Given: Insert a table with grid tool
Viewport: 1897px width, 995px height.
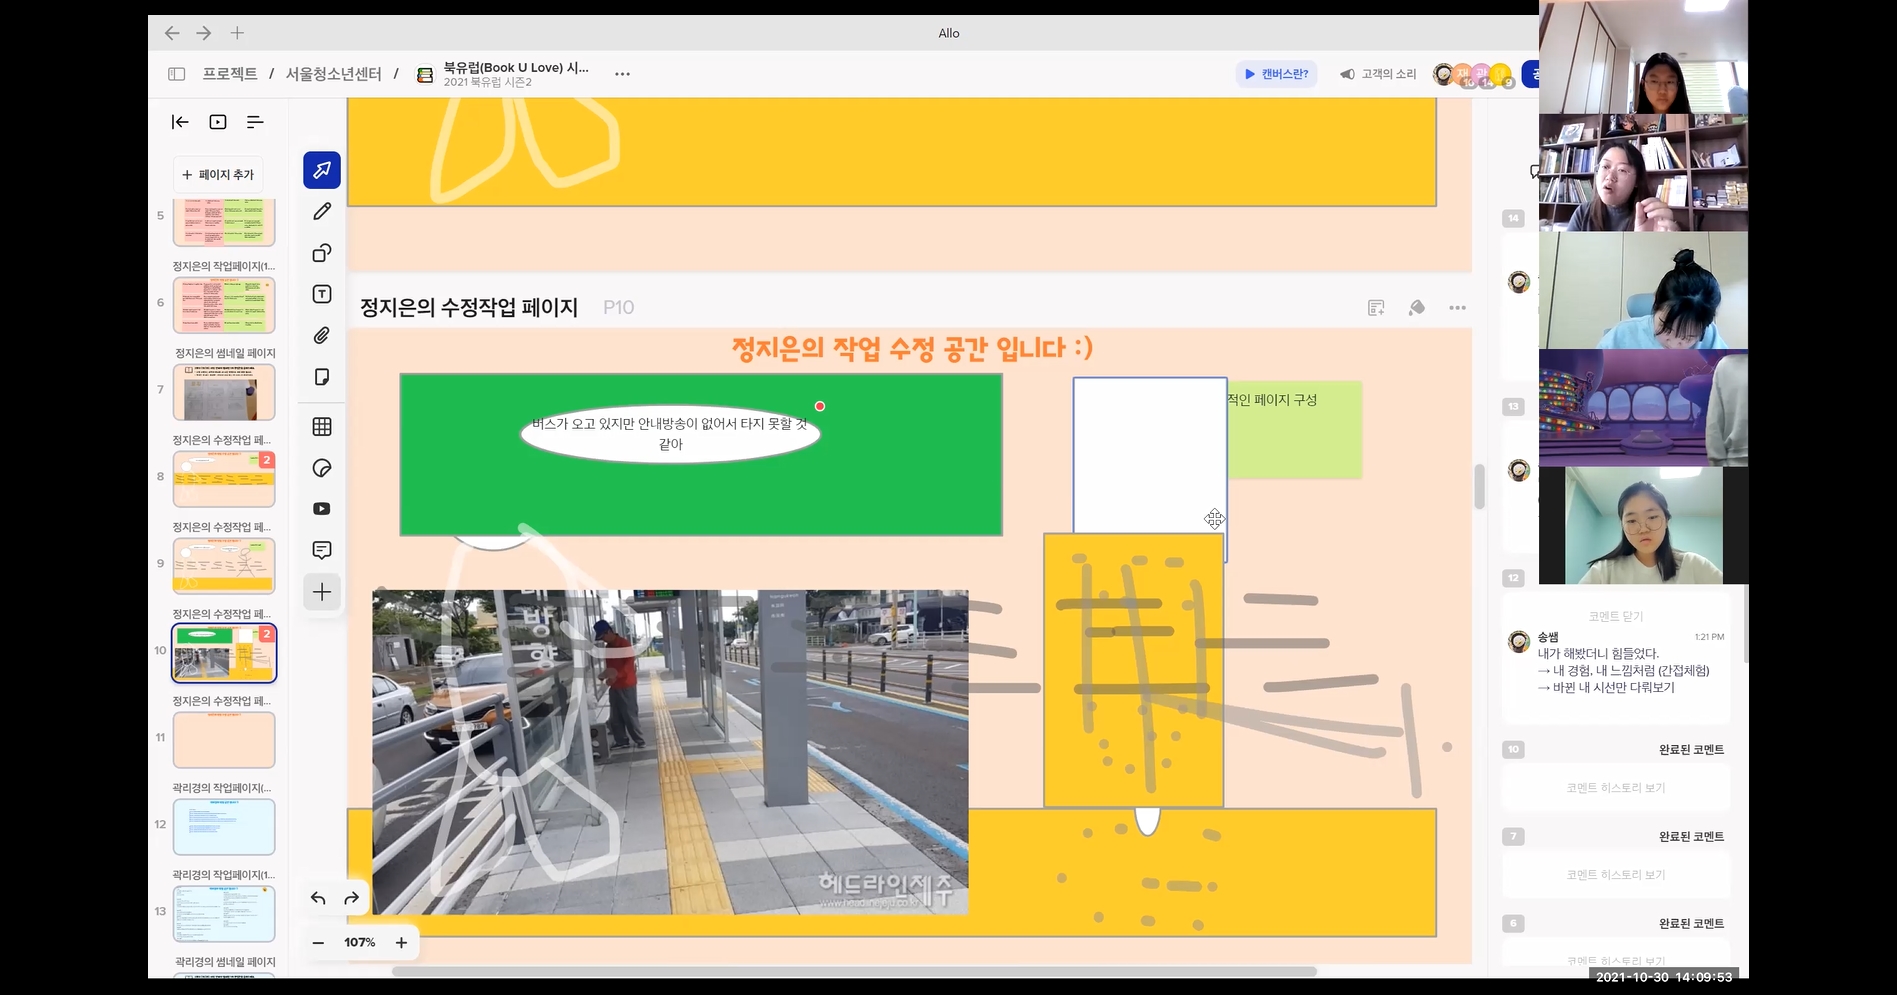Looking at the screenshot, I should [x=322, y=427].
